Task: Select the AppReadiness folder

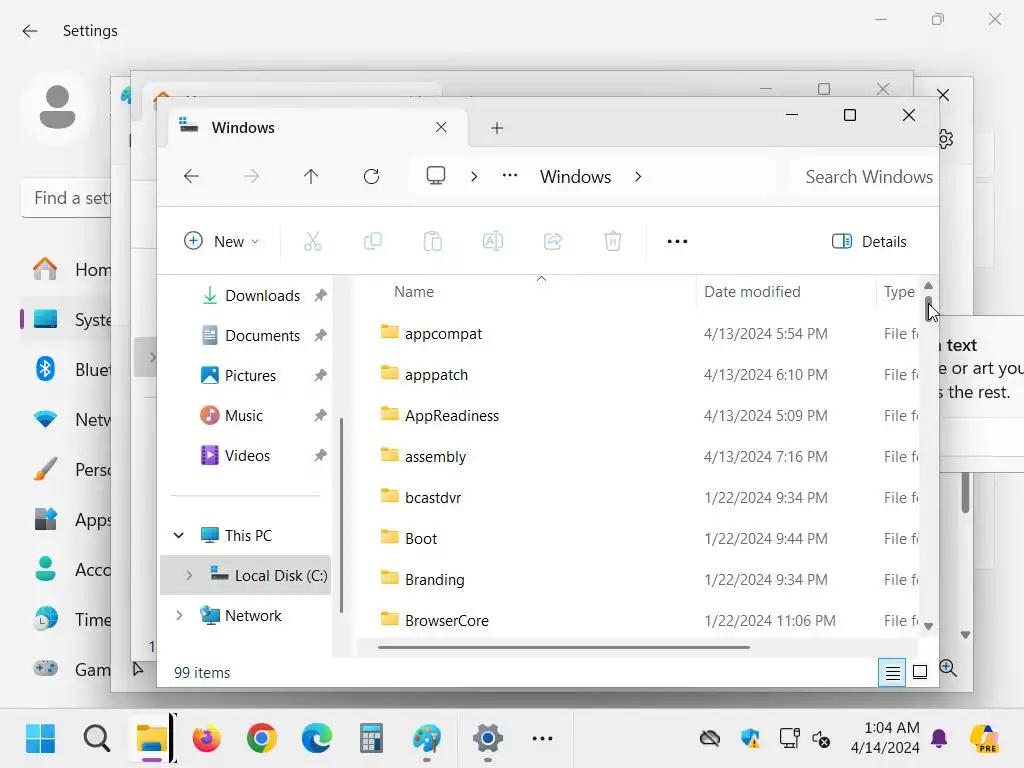Action: [x=451, y=416]
